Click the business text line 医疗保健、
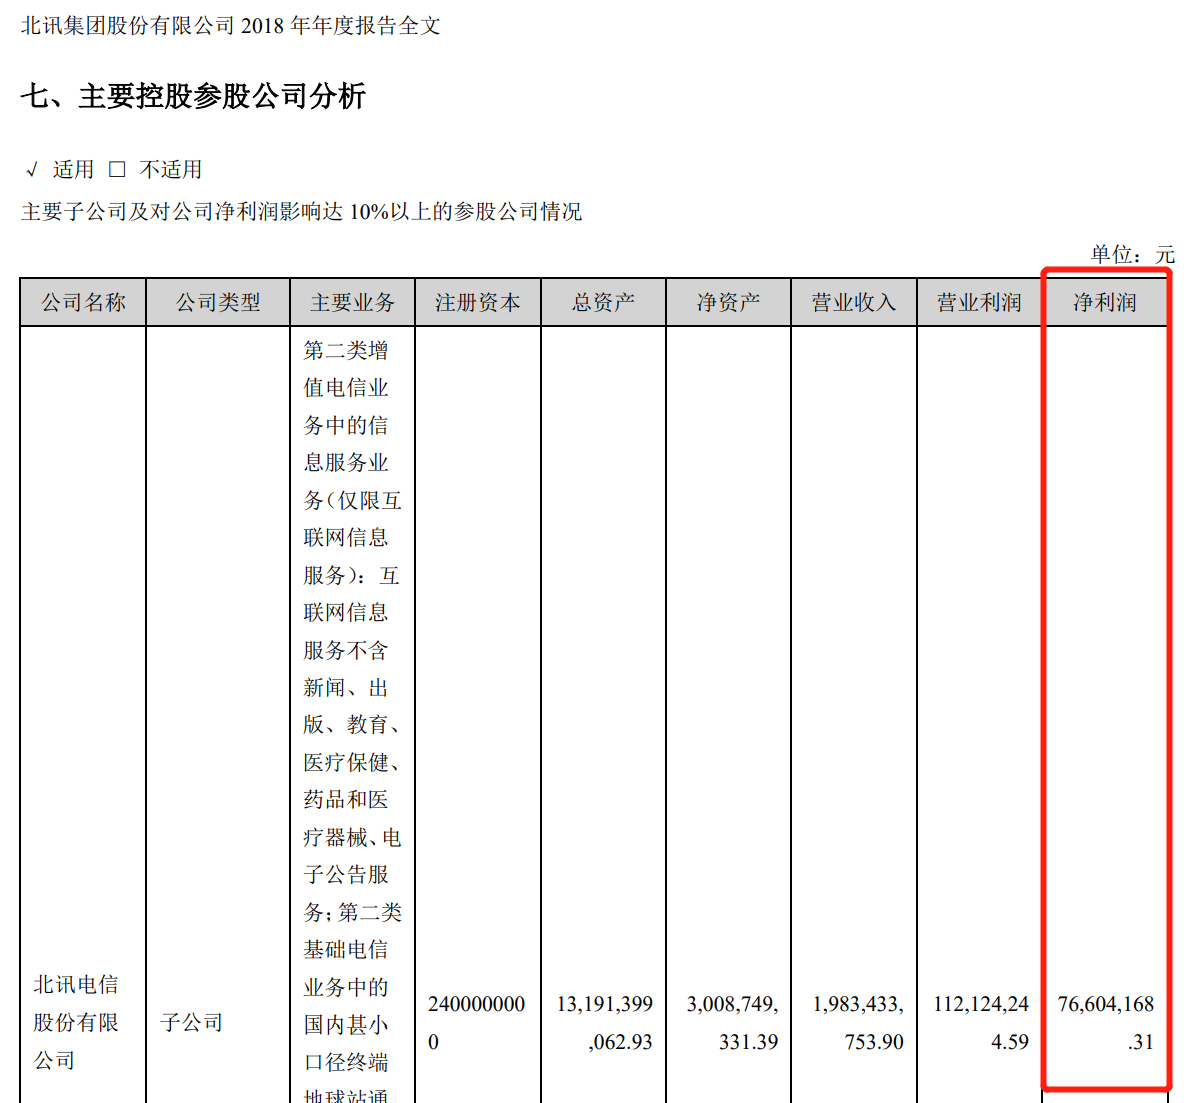This screenshot has width=1188, height=1103. click(351, 762)
